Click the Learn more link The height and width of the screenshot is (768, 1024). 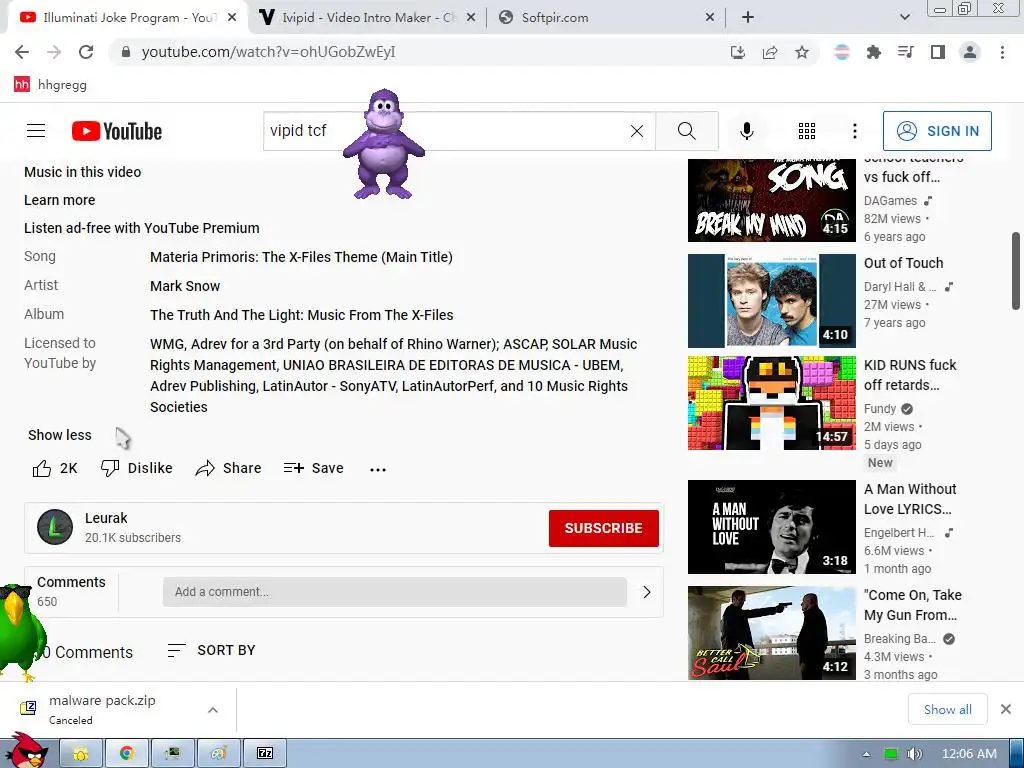59,200
